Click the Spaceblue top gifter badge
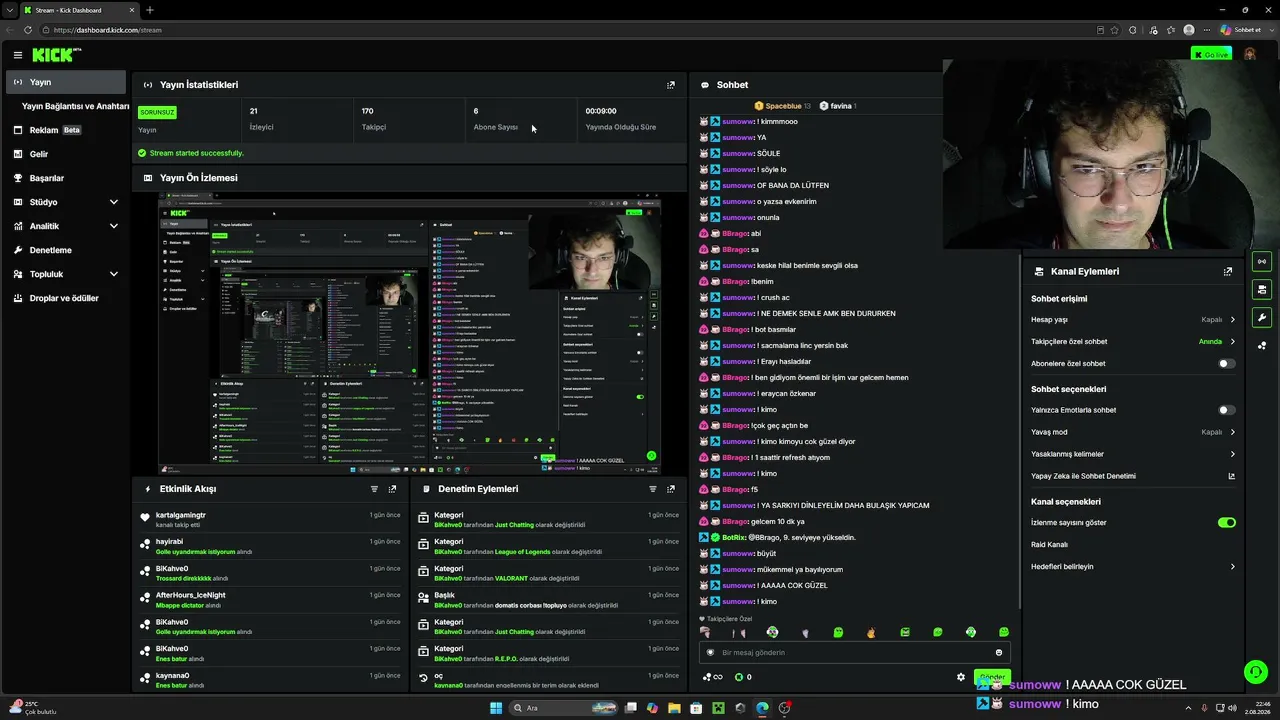1280x720 pixels. (783, 106)
